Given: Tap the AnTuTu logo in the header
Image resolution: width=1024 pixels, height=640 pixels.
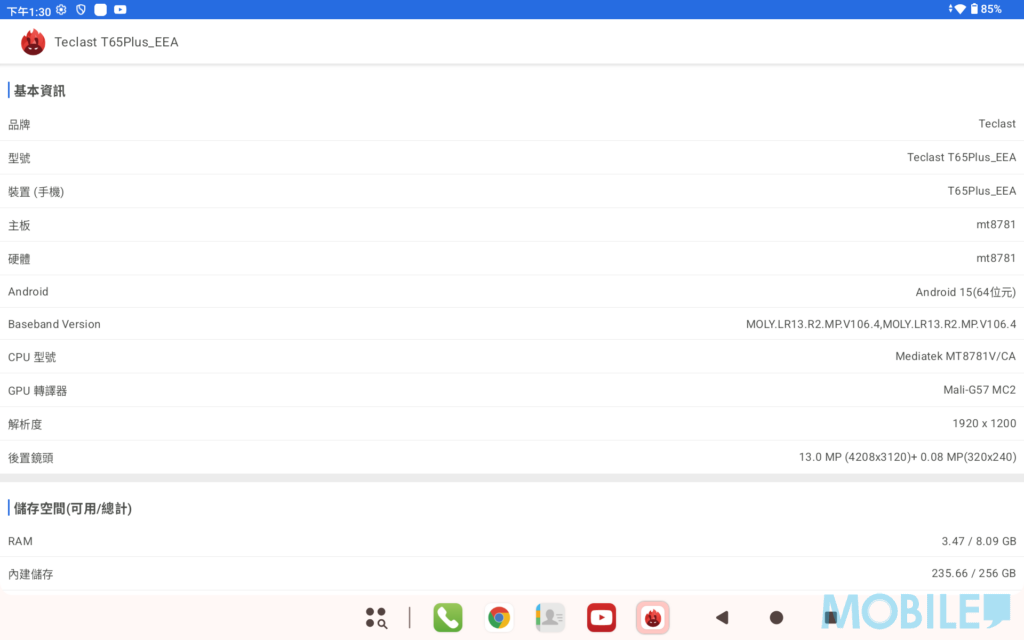Looking at the screenshot, I should 33,42.
